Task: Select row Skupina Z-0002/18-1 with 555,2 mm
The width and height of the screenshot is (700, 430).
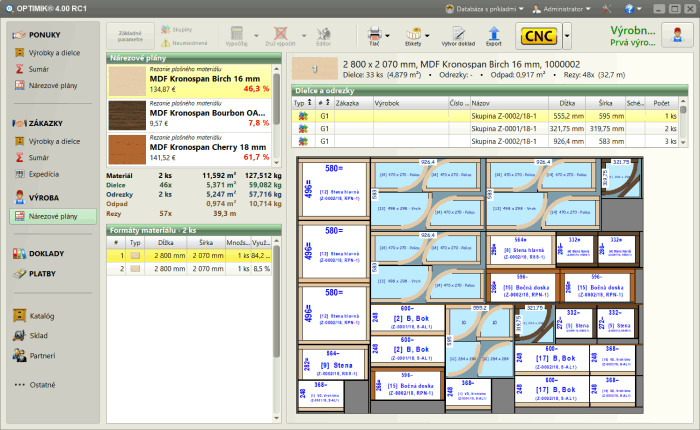Action: [485, 116]
